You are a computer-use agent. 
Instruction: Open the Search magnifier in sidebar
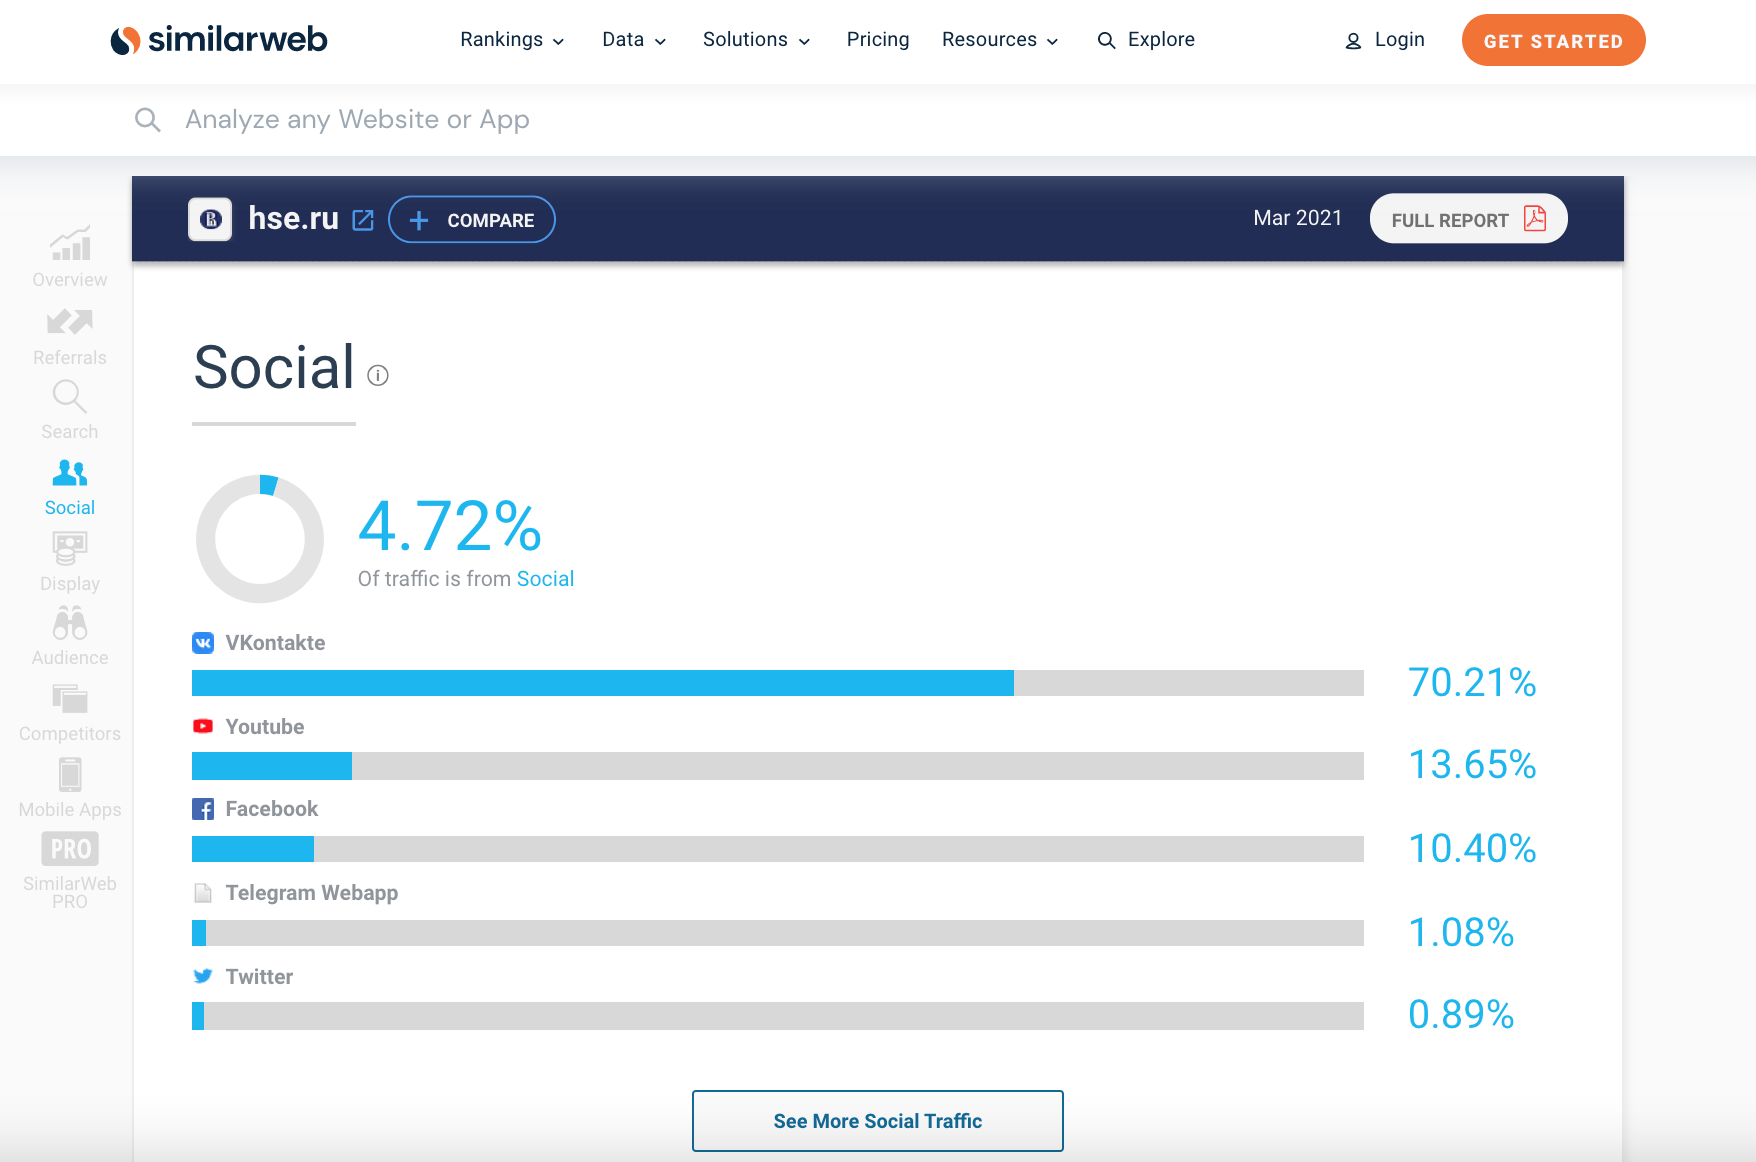pos(70,397)
